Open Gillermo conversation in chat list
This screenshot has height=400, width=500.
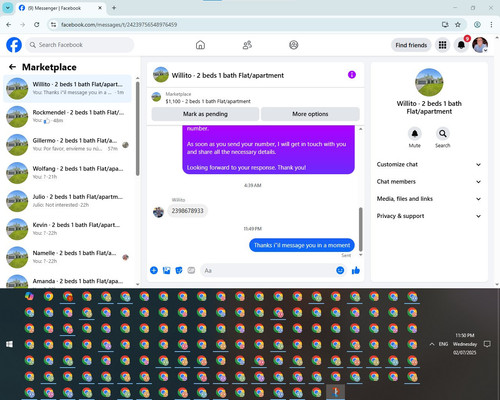(68, 145)
